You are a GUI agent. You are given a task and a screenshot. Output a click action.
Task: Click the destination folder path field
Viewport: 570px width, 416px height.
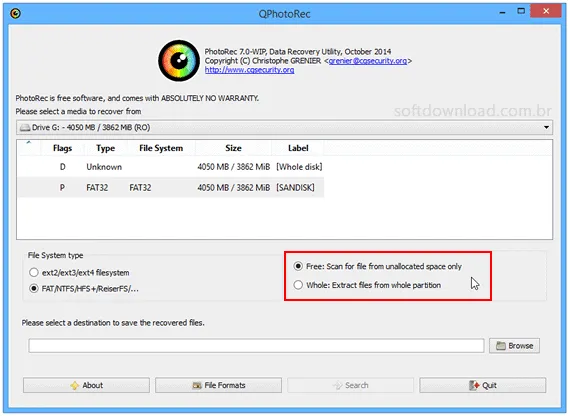(256, 345)
